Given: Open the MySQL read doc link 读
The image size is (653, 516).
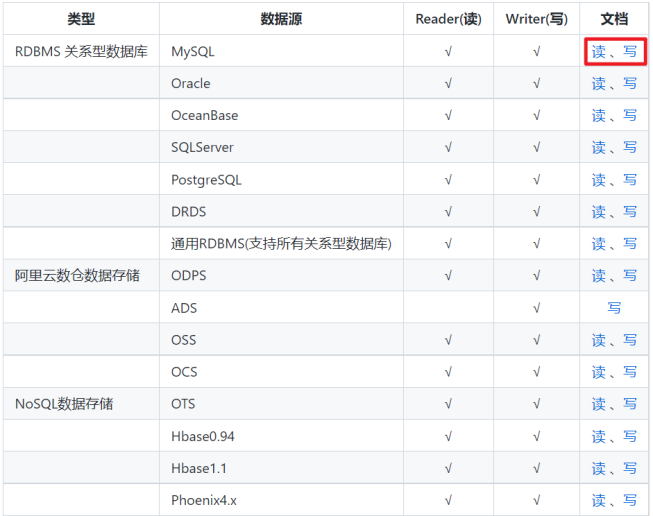Looking at the screenshot, I should pyautogui.click(x=599, y=52).
